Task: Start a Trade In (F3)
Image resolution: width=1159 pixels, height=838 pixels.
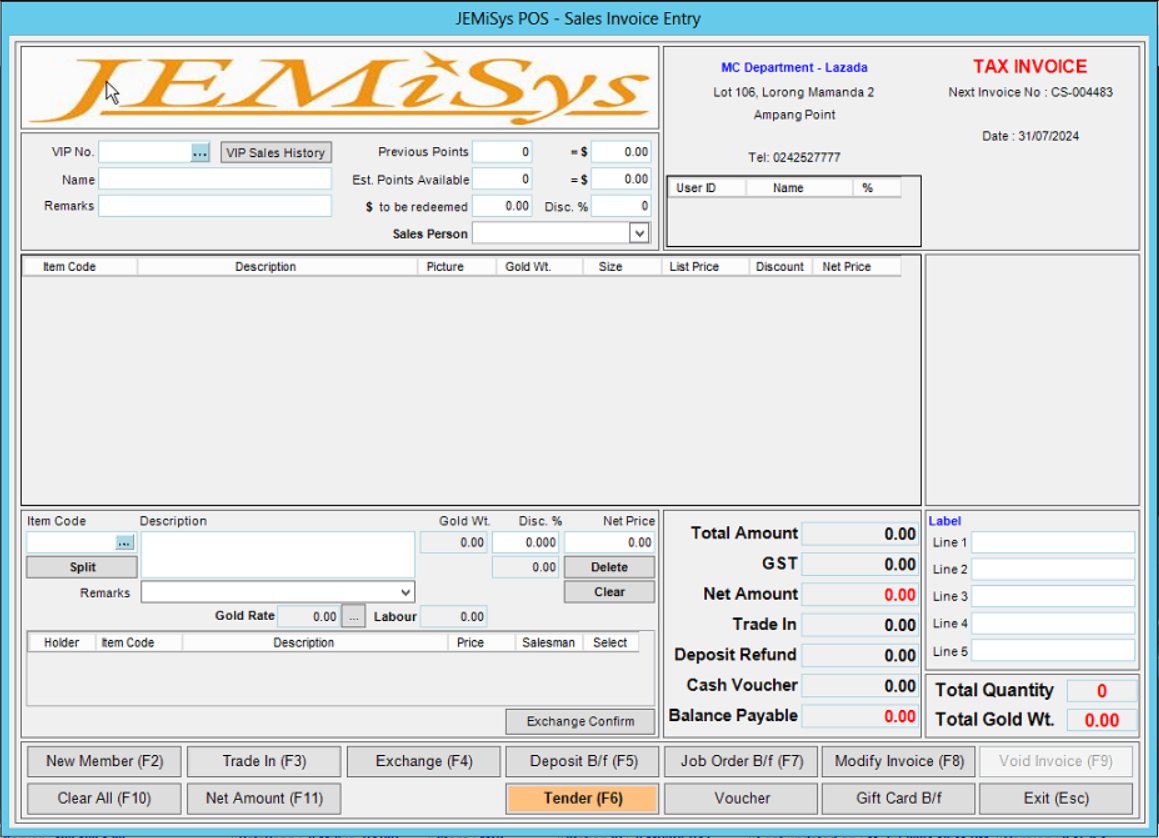Action: [x=263, y=761]
